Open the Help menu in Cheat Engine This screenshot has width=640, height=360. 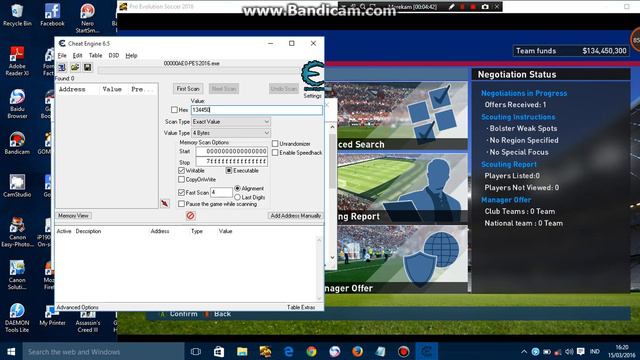coord(131,56)
